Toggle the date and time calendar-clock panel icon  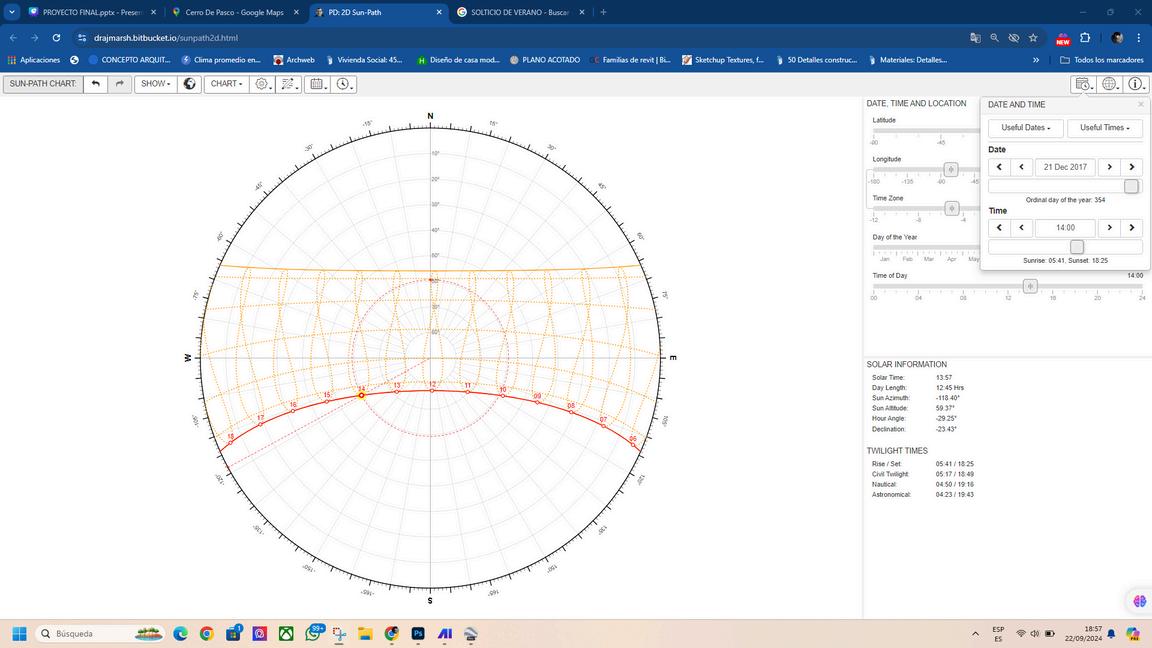pos(1082,84)
